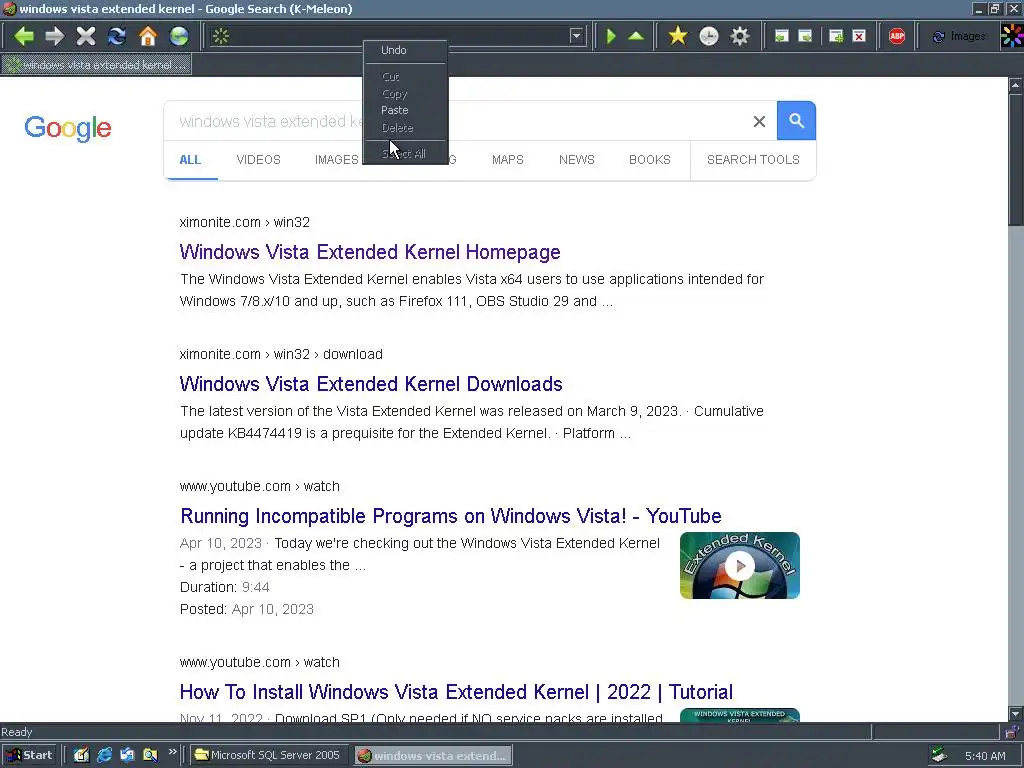Switch to BOOKS search tab
Screen dimensions: 1024x768
[x=650, y=160]
